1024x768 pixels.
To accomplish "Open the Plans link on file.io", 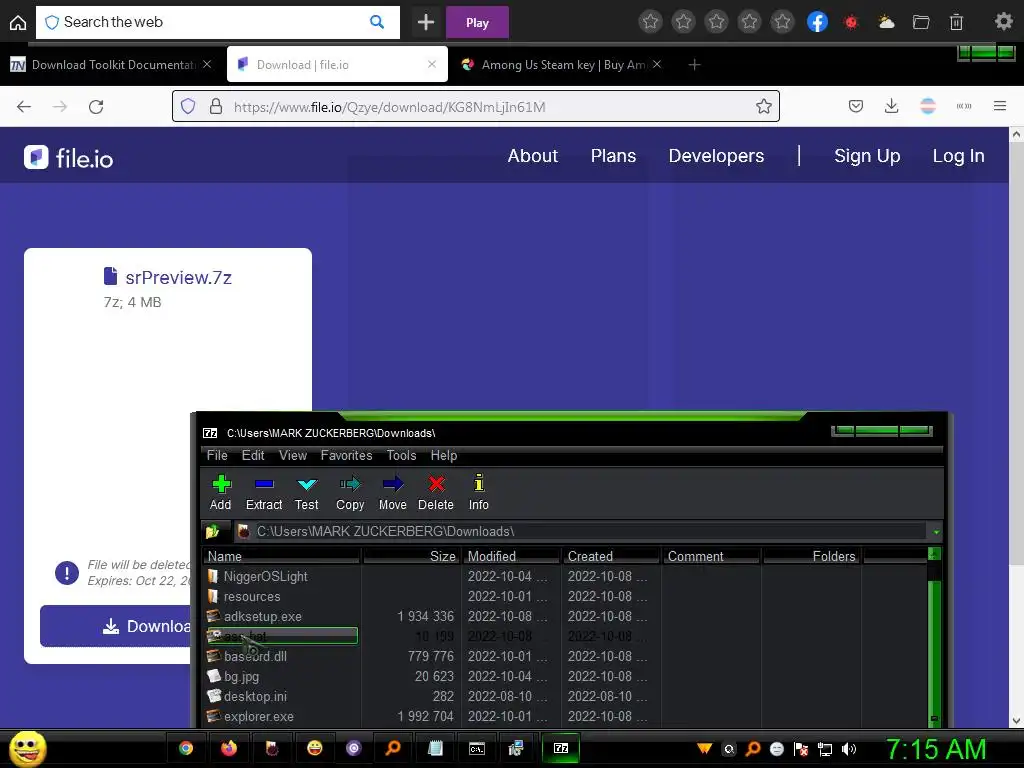I will pos(613,155).
